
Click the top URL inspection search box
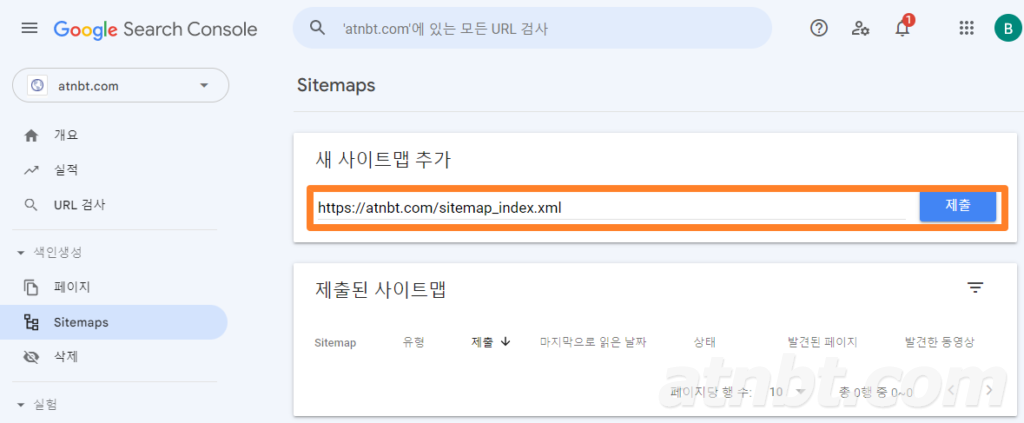(532, 28)
